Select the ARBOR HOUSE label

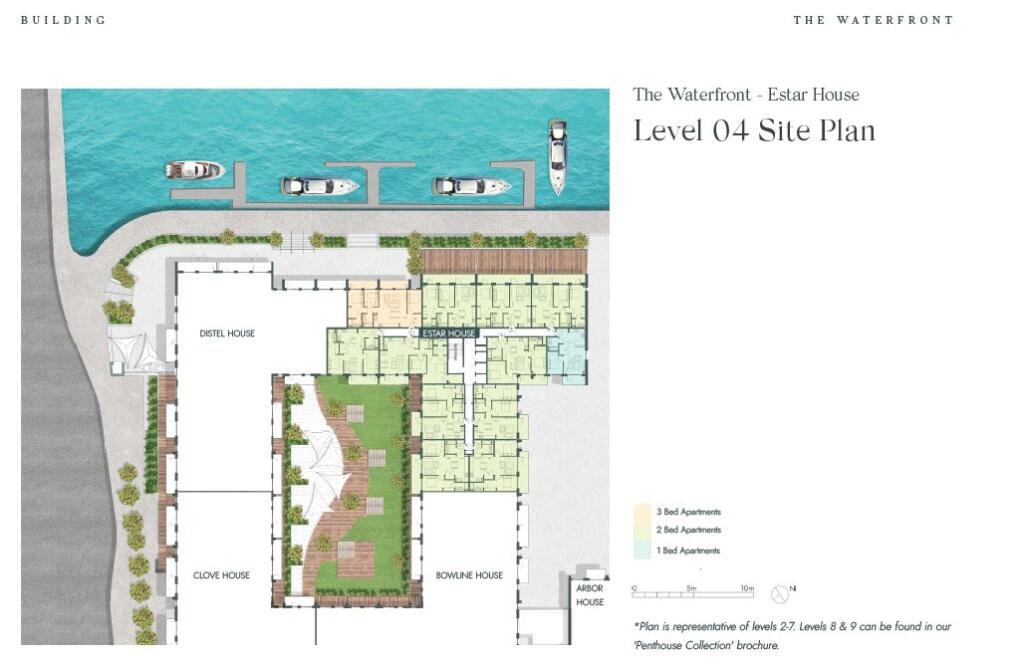click(x=590, y=595)
